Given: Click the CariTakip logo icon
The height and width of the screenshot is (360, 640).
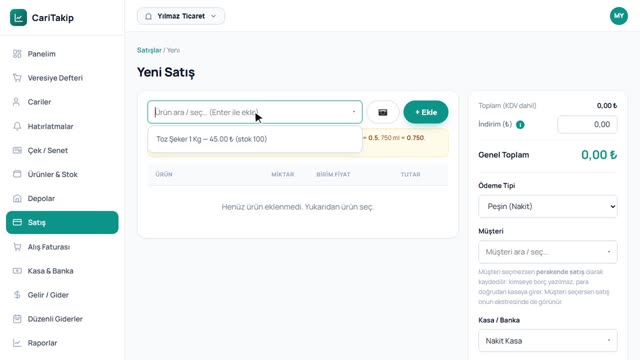Looking at the screenshot, I should (x=18, y=18).
